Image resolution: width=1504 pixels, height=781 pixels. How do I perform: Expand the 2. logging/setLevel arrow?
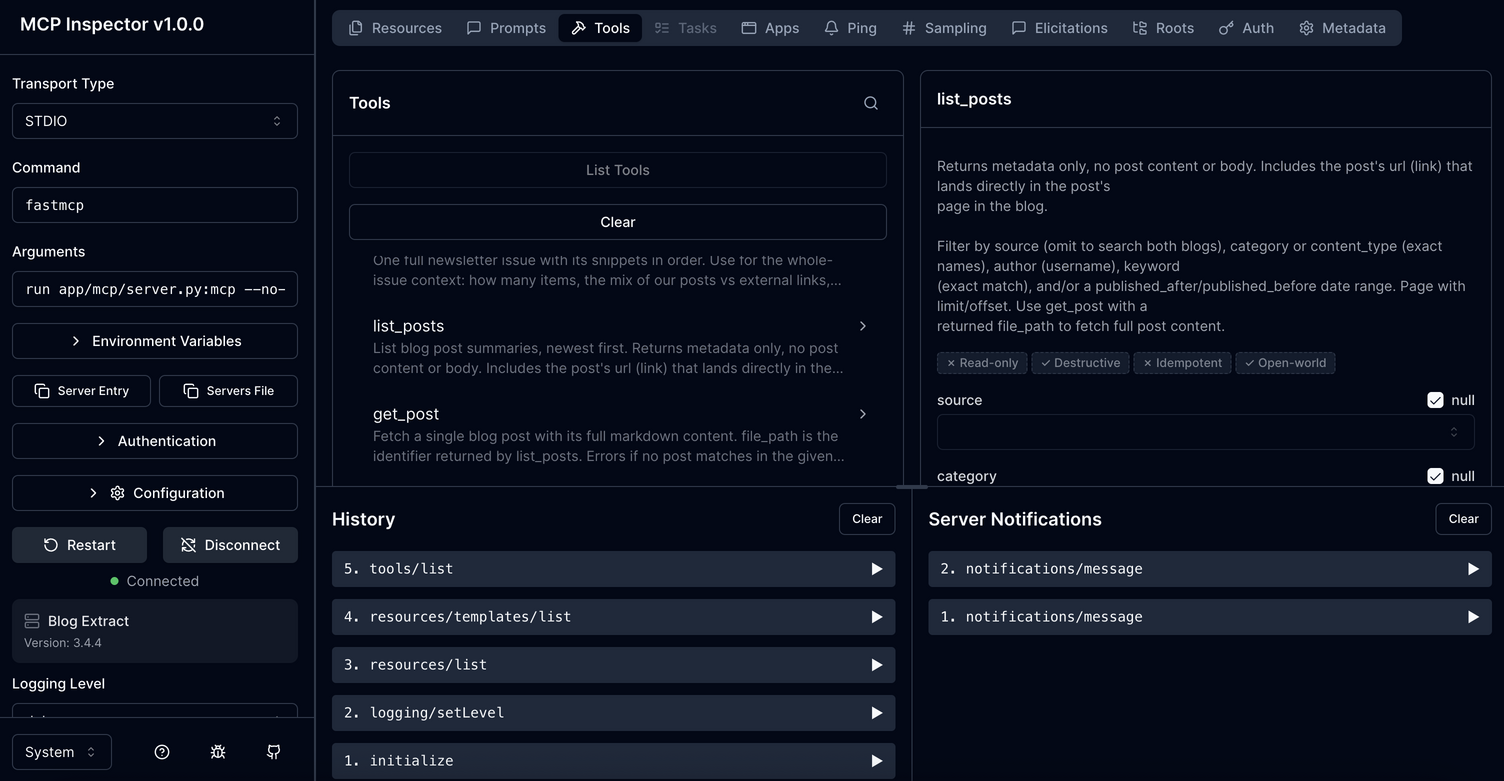[876, 713]
